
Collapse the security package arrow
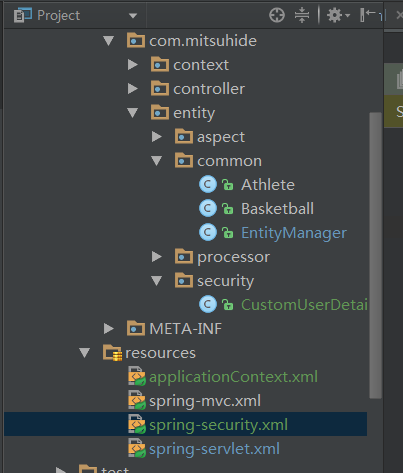(x=156, y=281)
